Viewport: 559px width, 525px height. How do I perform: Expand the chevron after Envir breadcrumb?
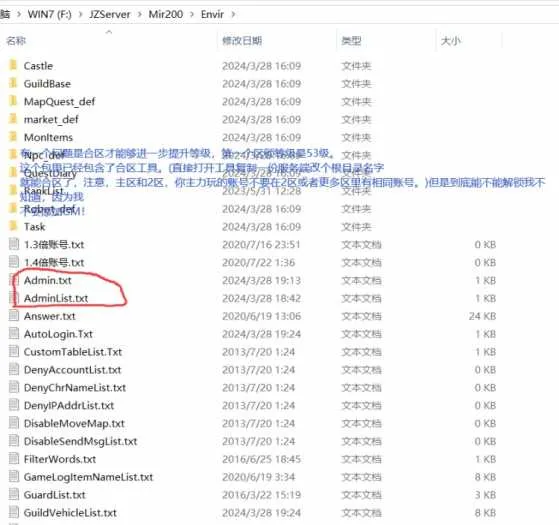233,14
